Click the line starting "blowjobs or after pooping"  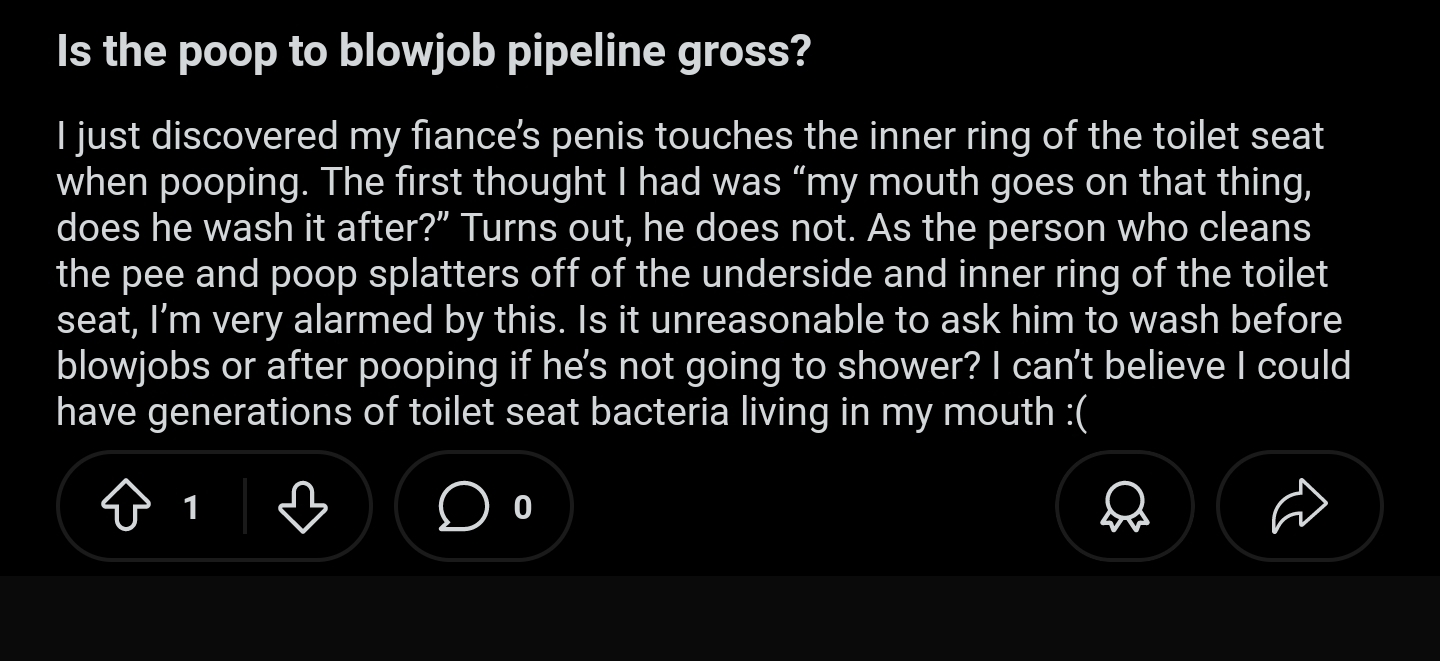point(703,366)
